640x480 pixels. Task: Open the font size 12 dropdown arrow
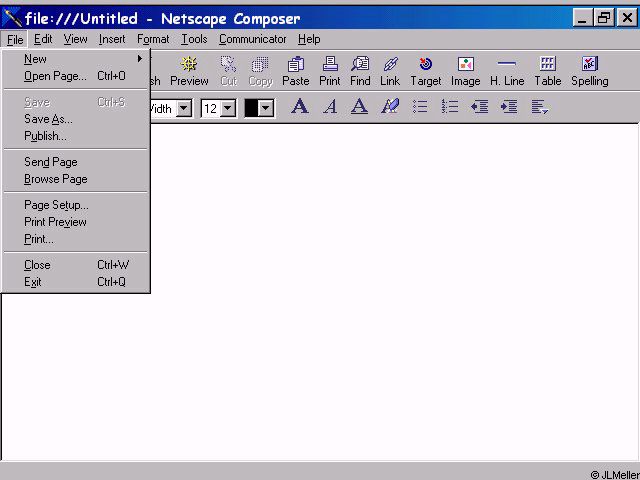pyautogui.click(x=228, y=109)
